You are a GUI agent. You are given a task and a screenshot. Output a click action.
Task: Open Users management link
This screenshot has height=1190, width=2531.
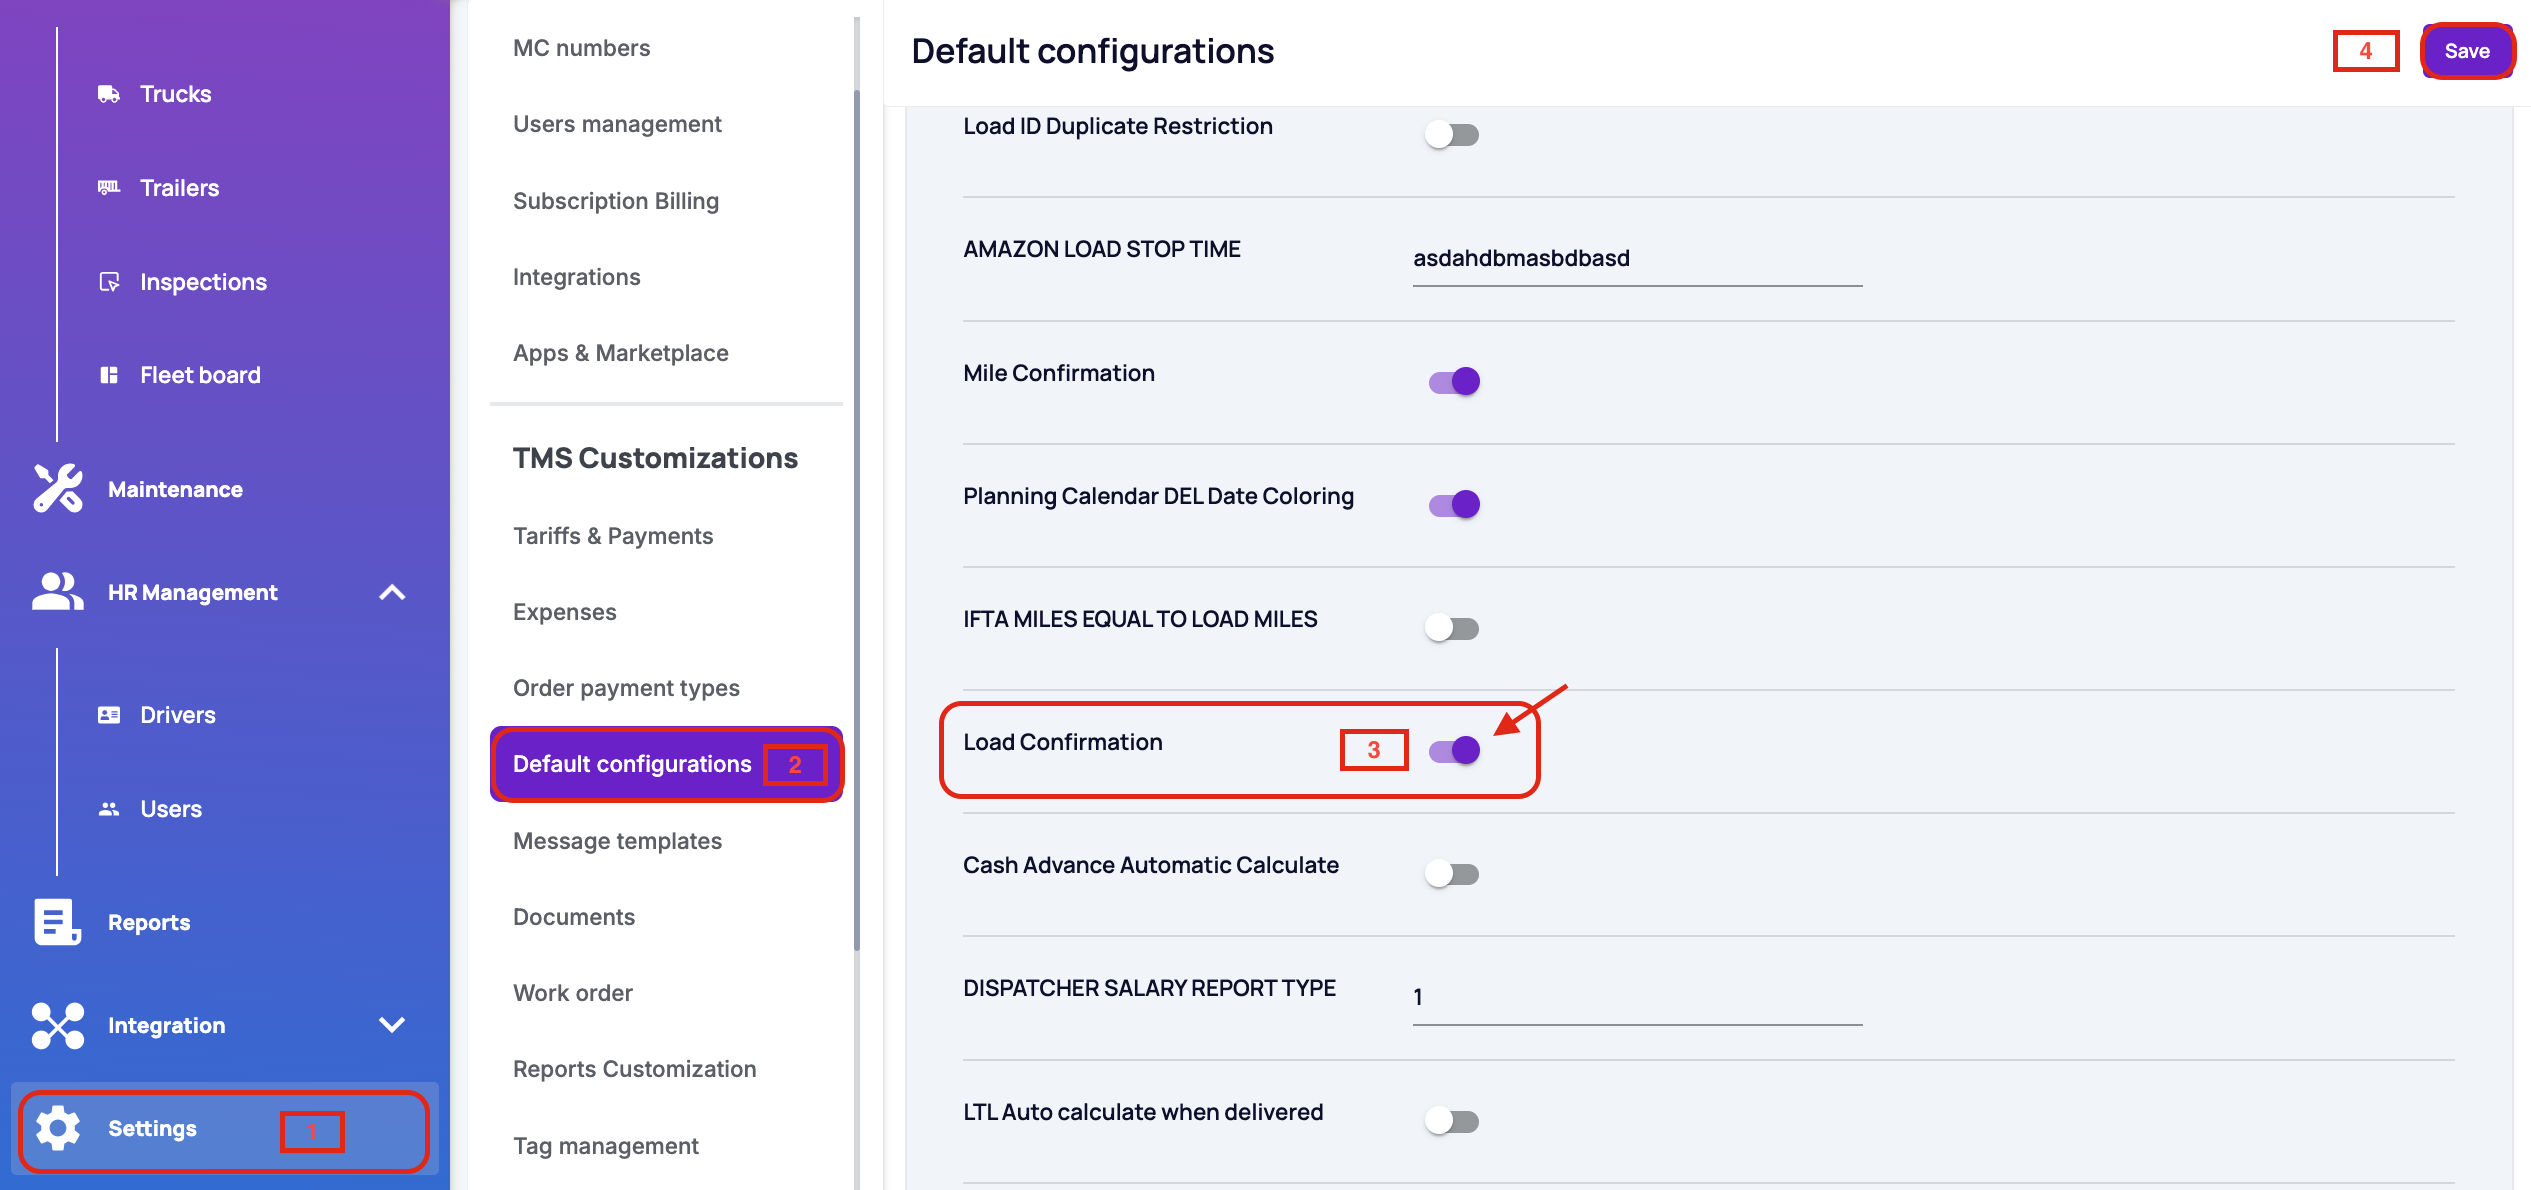pos(617,124)
